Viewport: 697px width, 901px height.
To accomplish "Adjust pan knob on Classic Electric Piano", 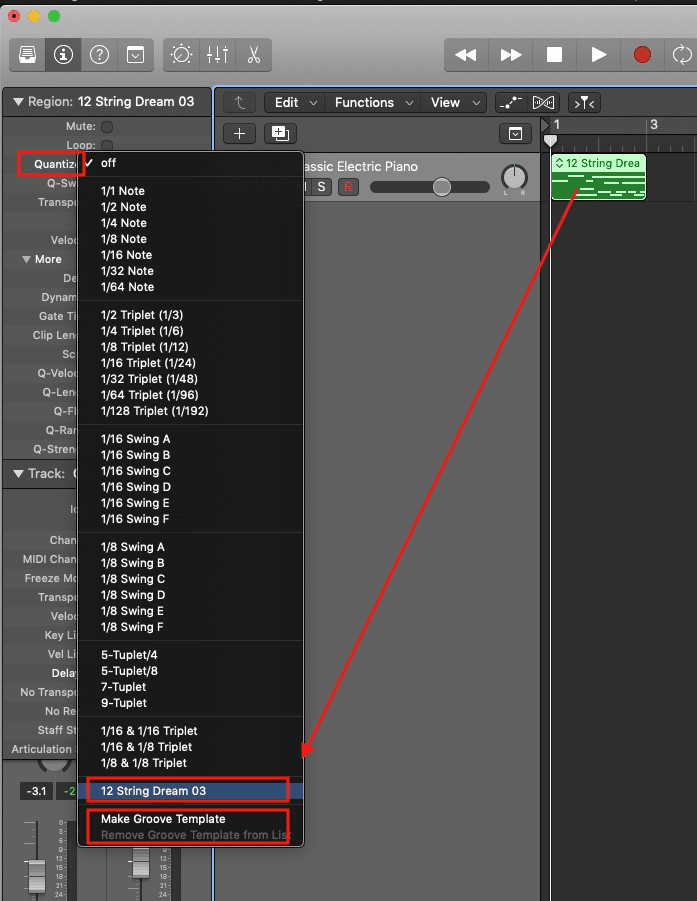I will pyautogui.click(x=514, y=178).
